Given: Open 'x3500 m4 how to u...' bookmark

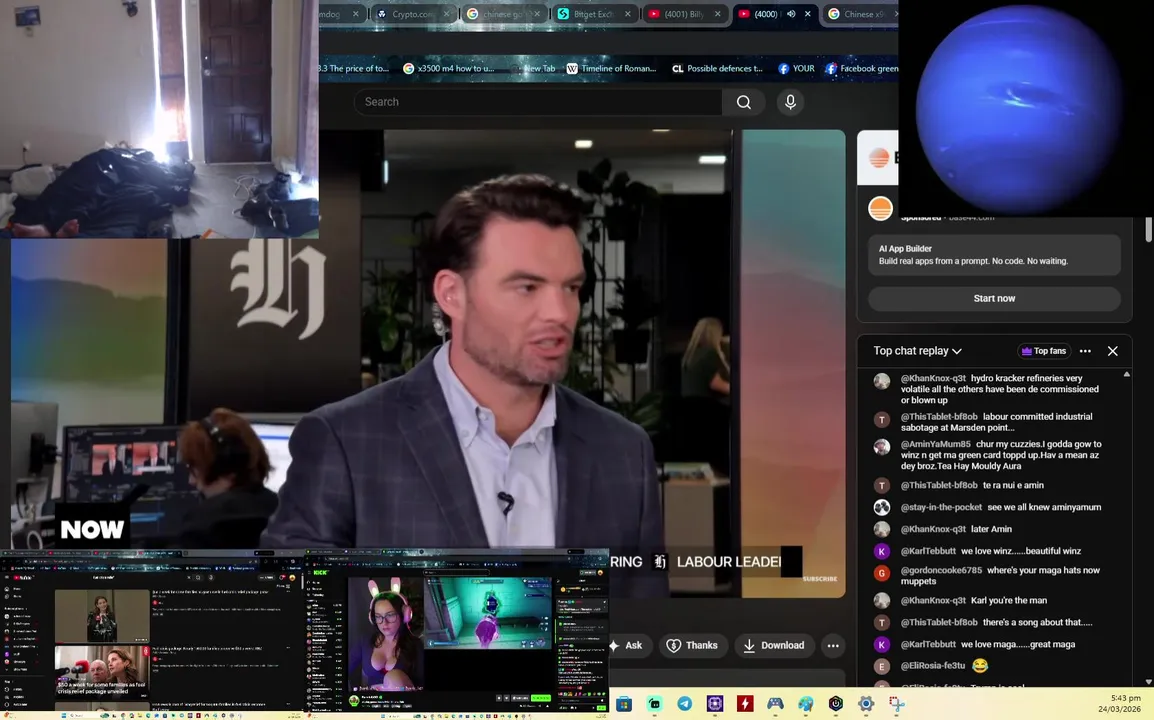Looking at the screenshot, I should tap(448, 68).
